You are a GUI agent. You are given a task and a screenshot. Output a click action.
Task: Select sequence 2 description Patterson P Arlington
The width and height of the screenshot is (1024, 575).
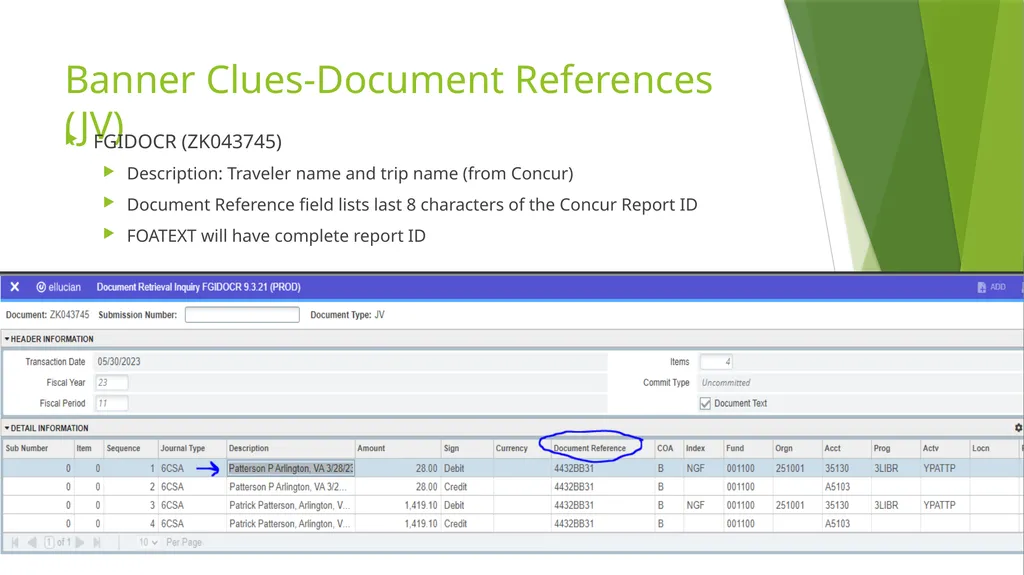point(288,487)
